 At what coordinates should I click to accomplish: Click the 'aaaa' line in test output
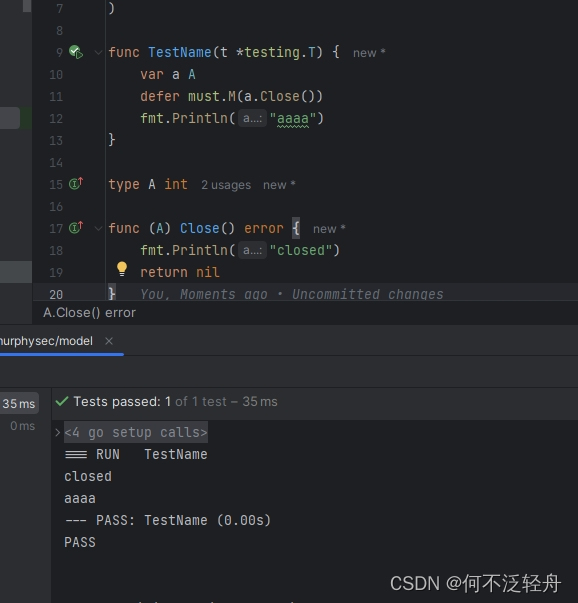tap(80, 498)
